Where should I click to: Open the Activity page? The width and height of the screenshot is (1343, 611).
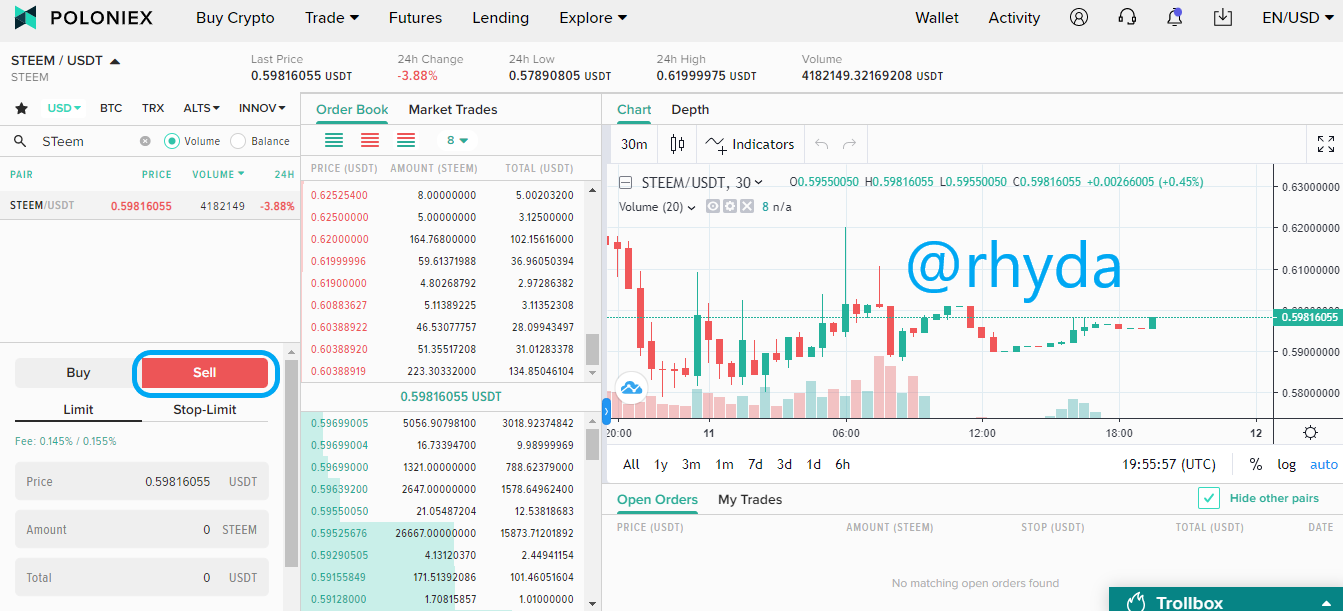tap(1014, 18)
